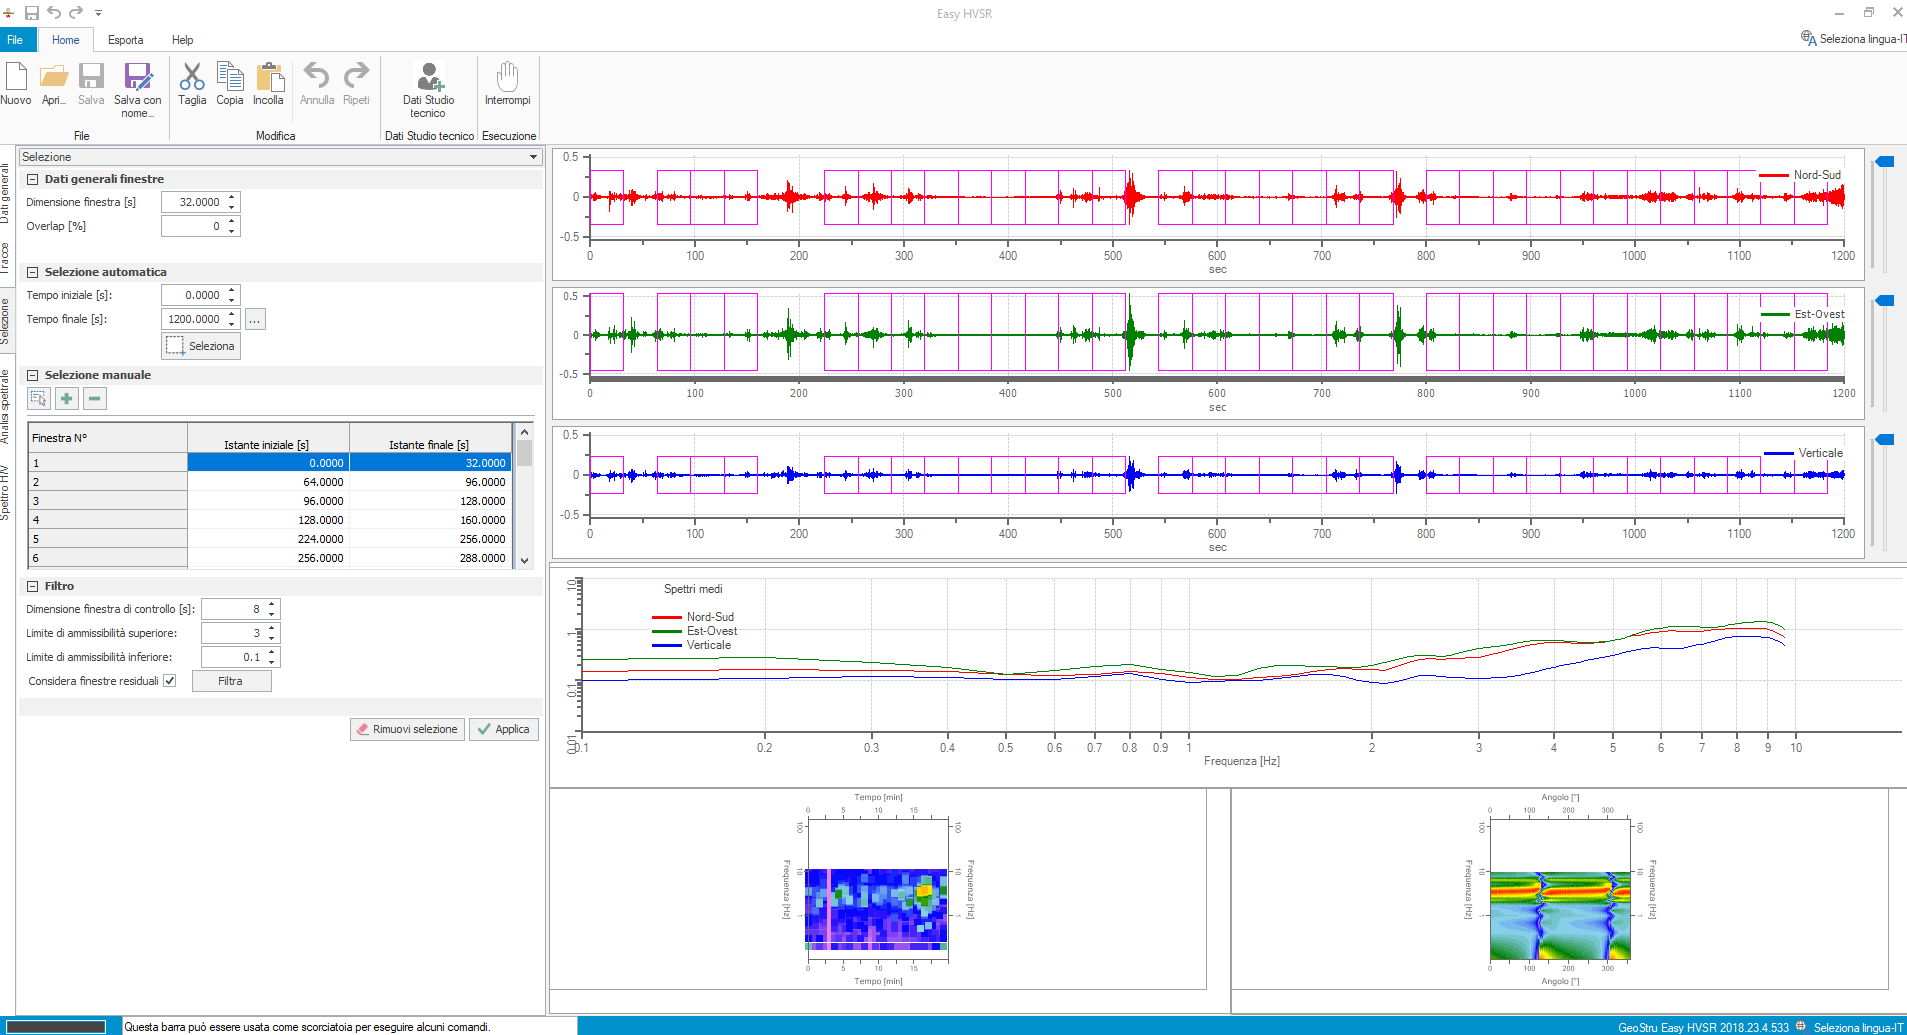Open a file with the Apri icon
Viewport: 1907px width, 1035px height.
pyautogui.click(x=54, y=84)
